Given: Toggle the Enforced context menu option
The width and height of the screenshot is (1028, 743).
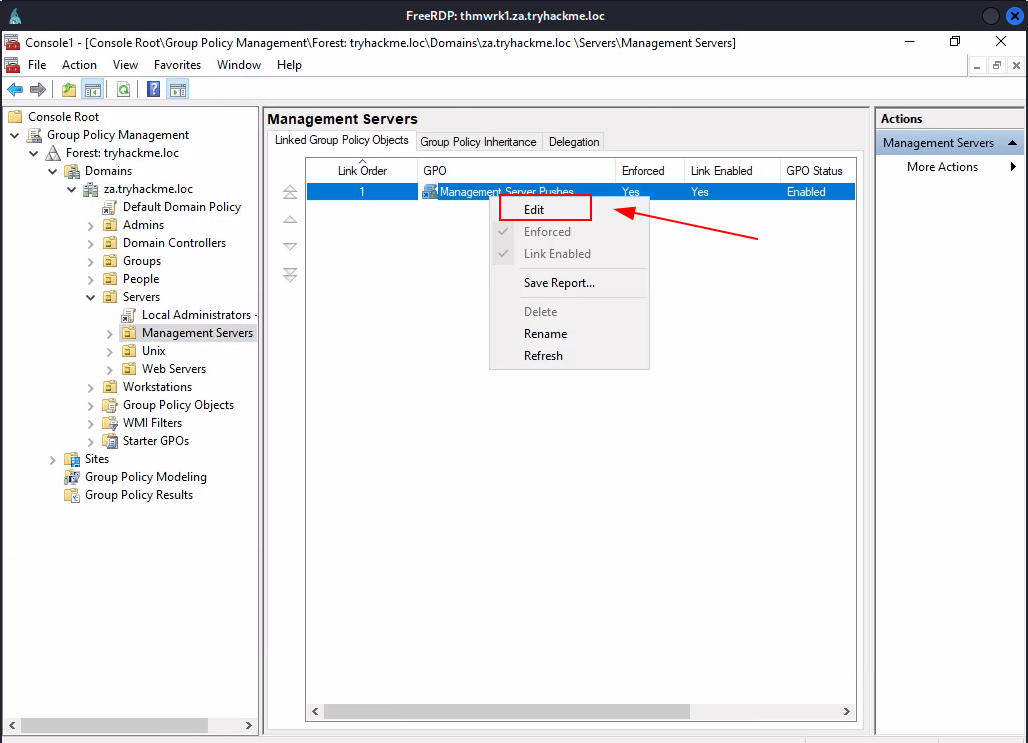Looking at the screenshot, I should tap(569, 232).
